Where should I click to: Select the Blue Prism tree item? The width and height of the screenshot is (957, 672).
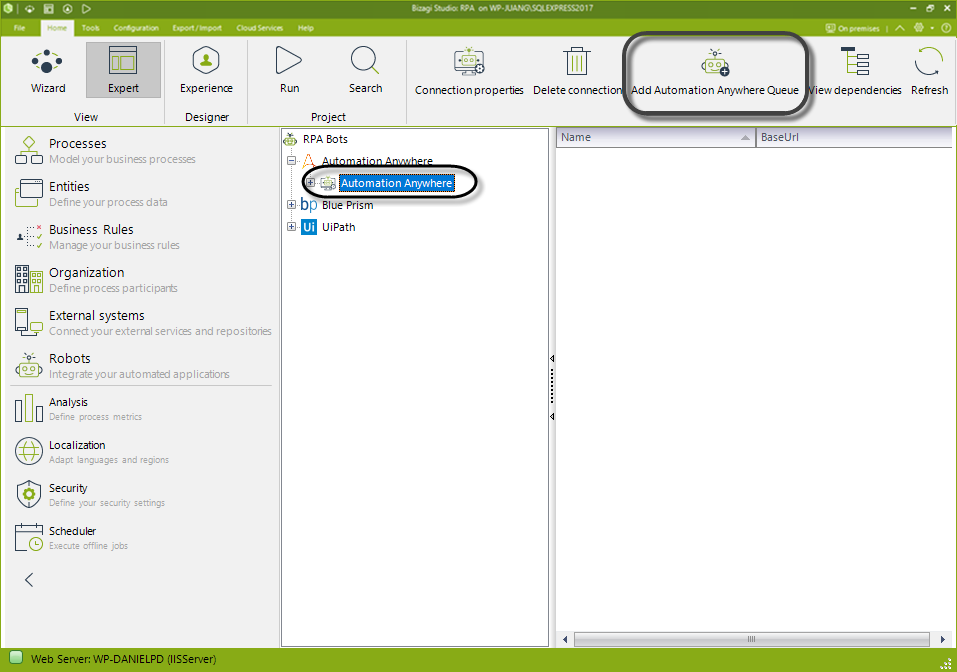tap(347, 205)
